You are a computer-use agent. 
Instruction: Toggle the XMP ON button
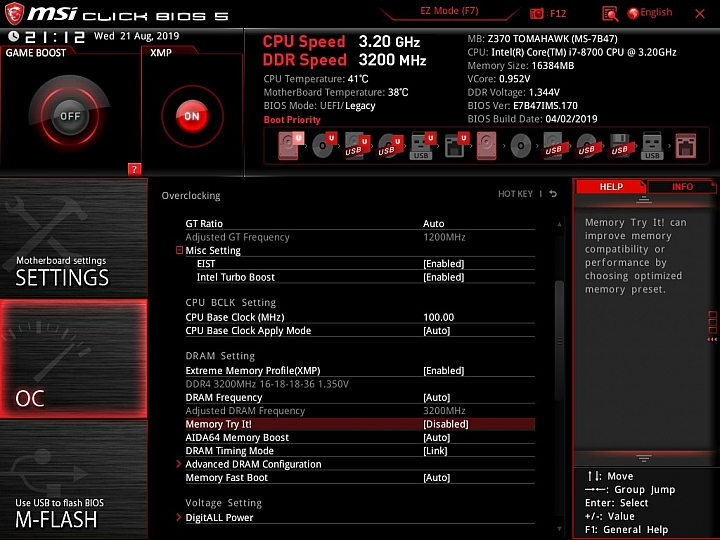[192, 116]
